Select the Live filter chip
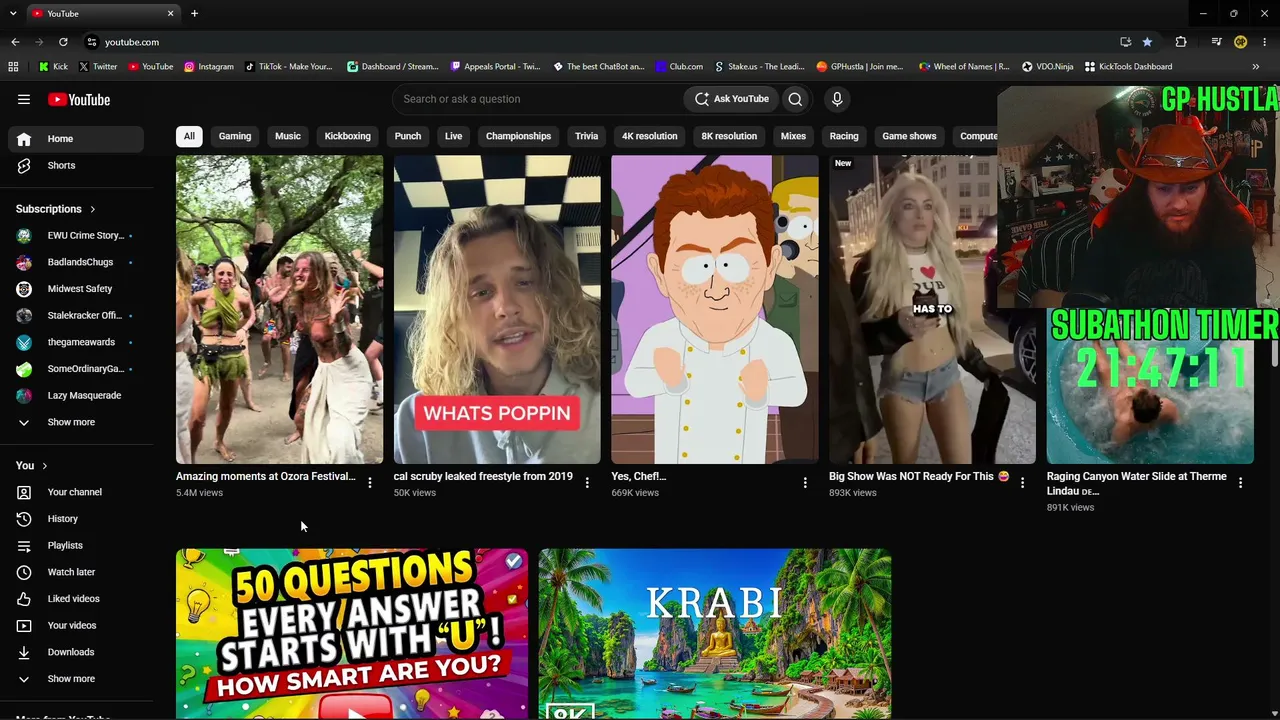 [x=454, y=136]
